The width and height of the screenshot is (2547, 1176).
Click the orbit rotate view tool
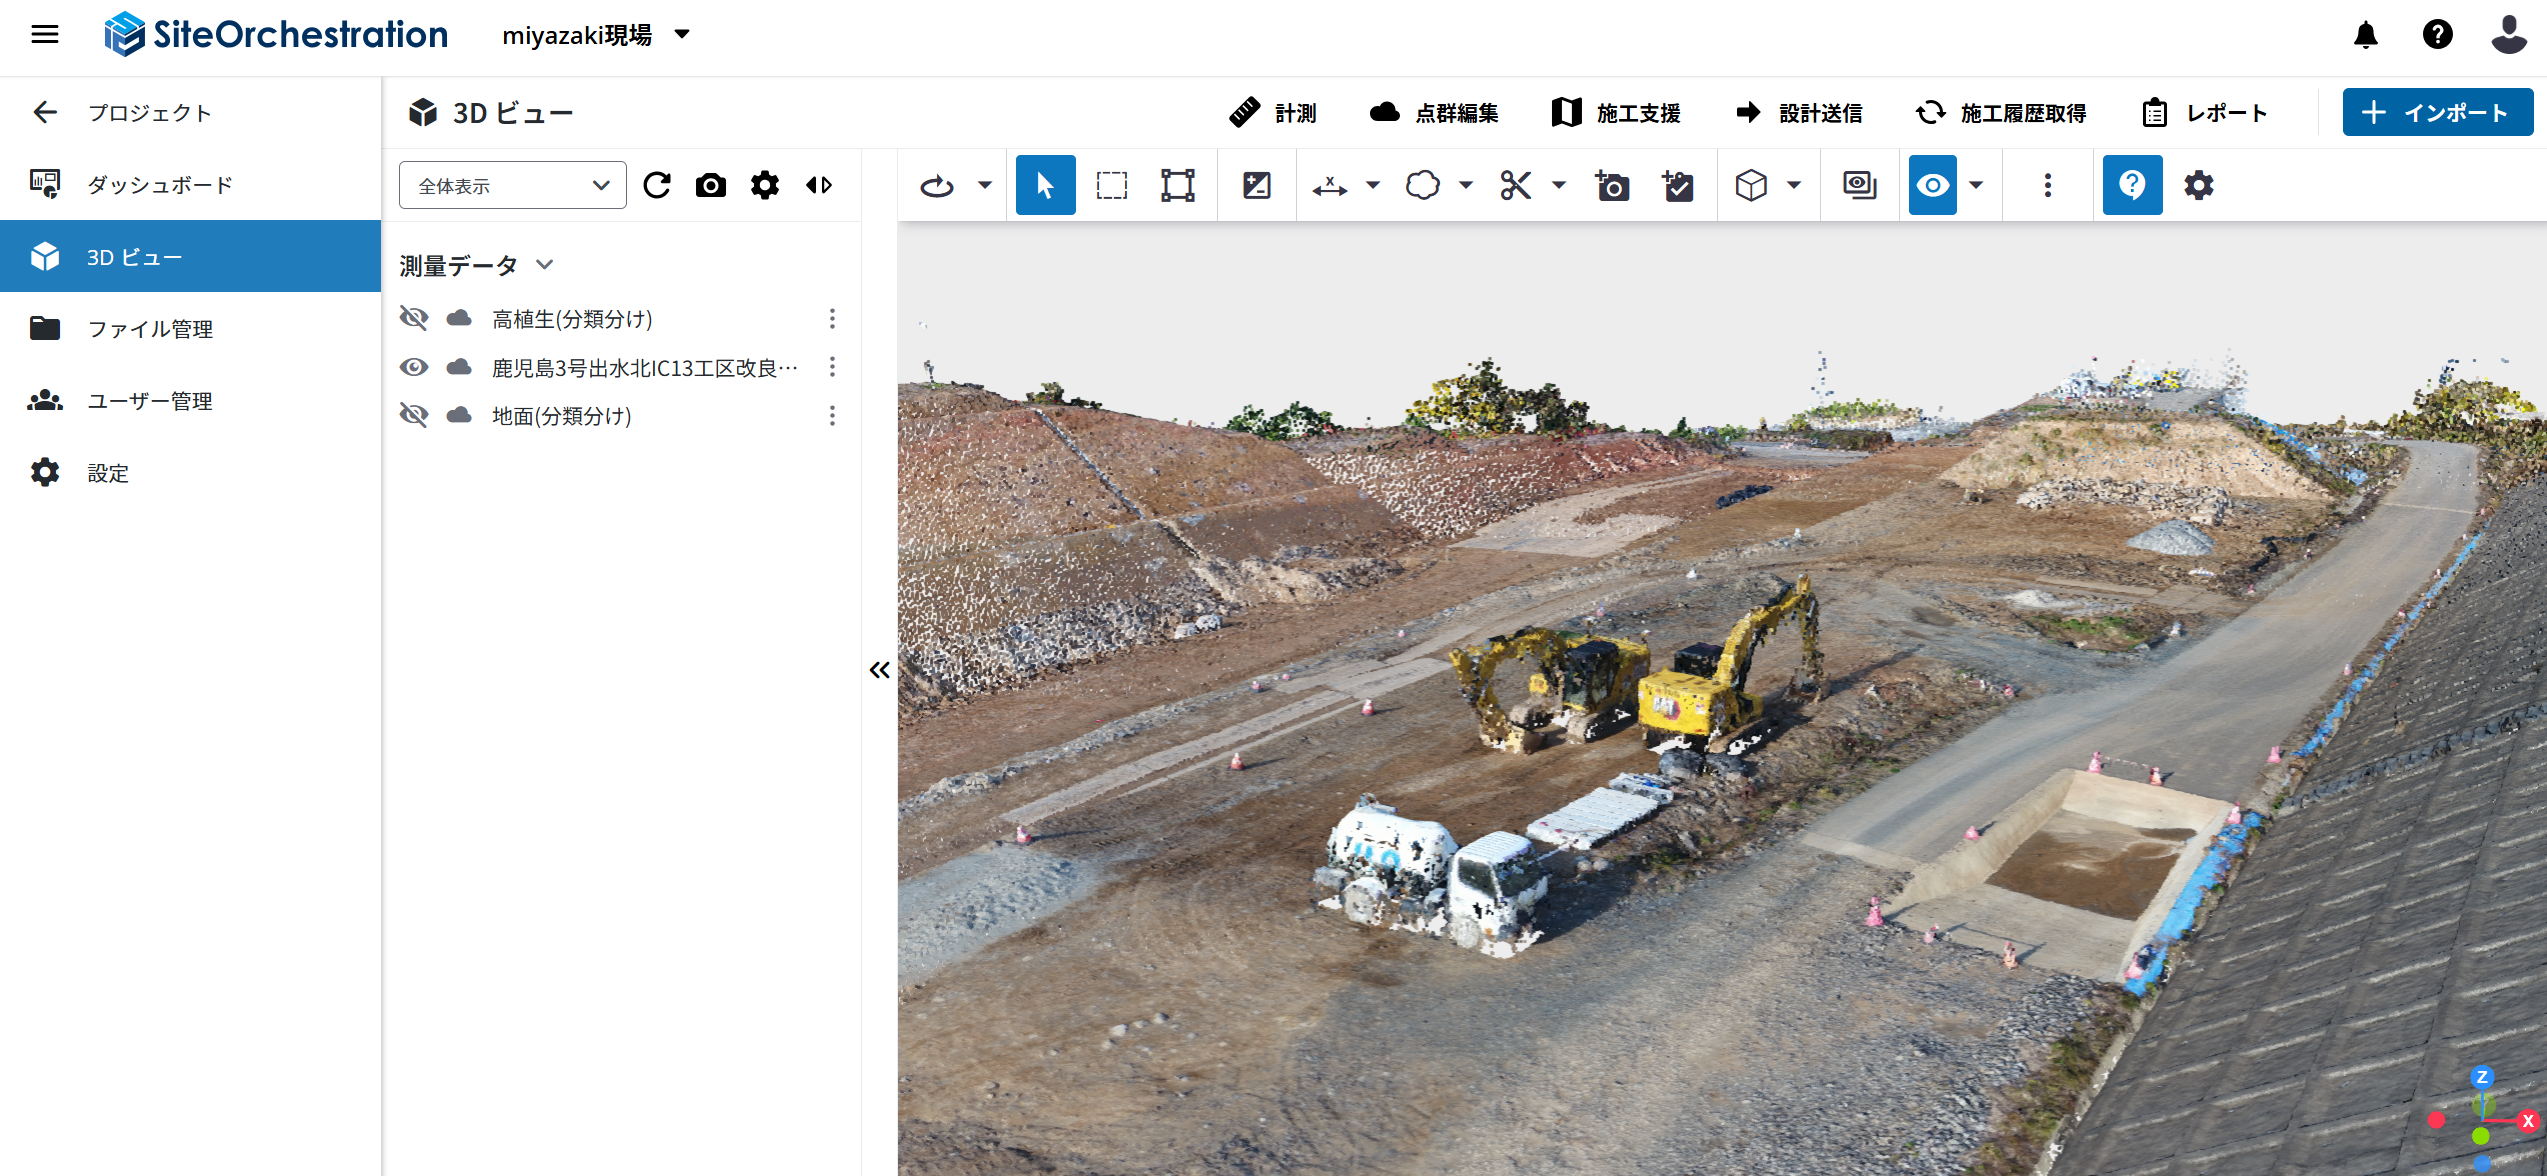pyautogui.click(x=937, y=185)
